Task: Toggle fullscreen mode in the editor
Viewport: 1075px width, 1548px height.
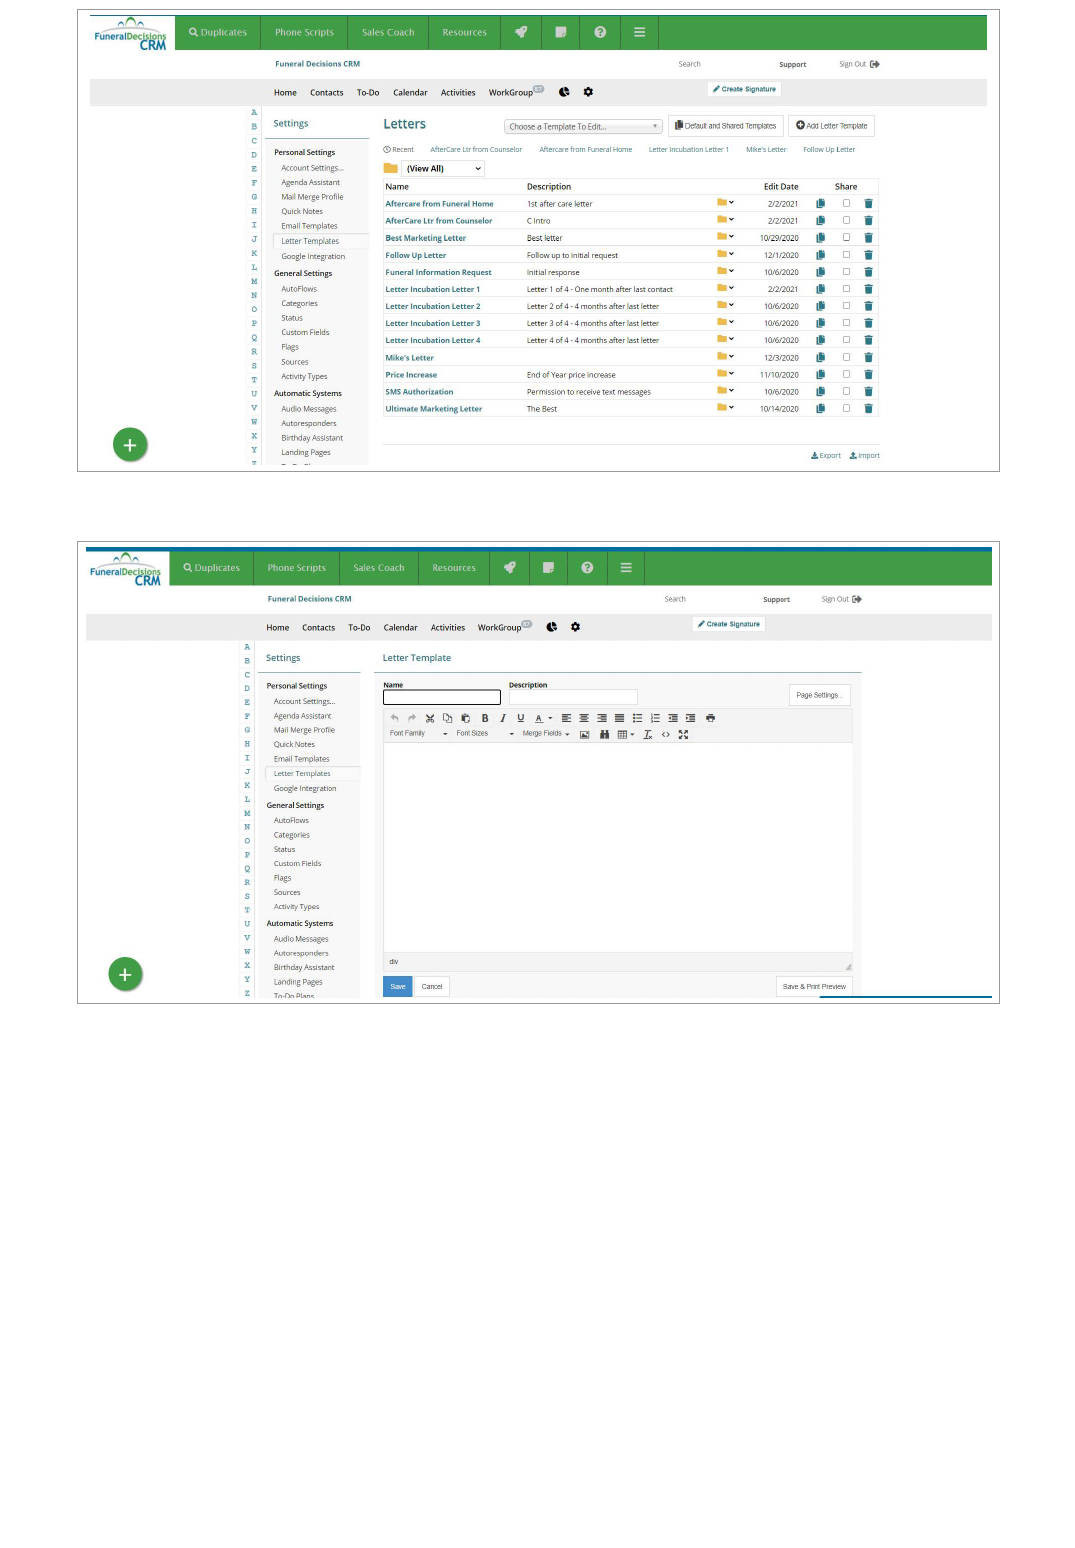Action: pos(683,734)
